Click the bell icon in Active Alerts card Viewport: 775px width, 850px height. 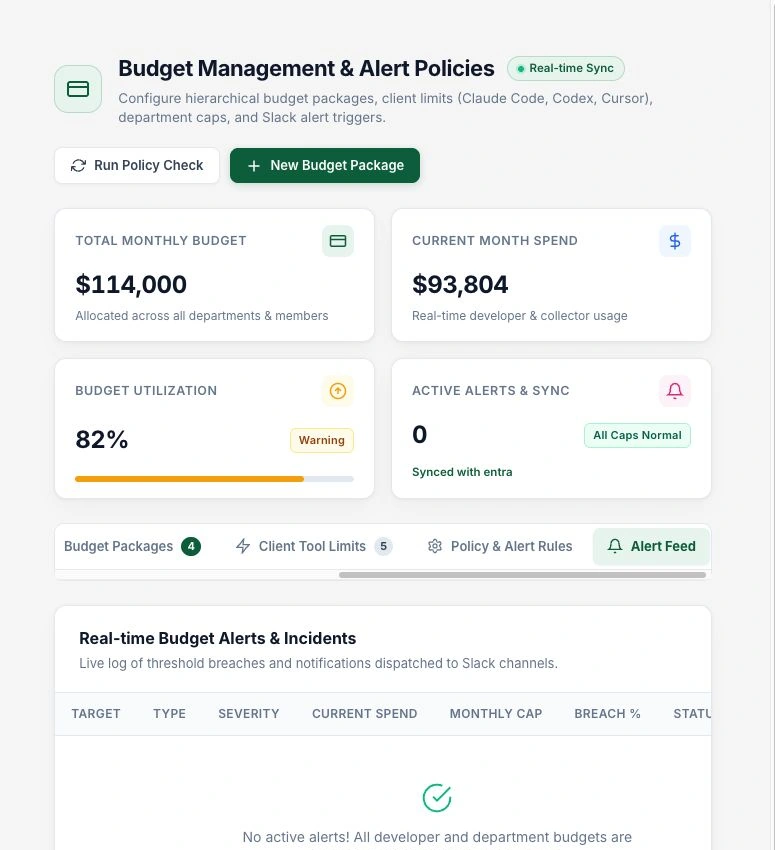tap(675, 391)
